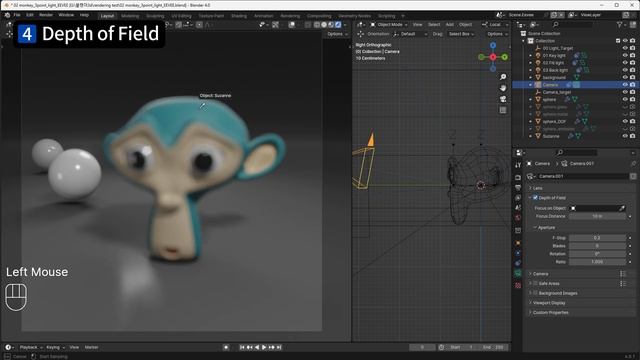
Task: Jump to timeline end frame button
Action: (x=279, y=347)
